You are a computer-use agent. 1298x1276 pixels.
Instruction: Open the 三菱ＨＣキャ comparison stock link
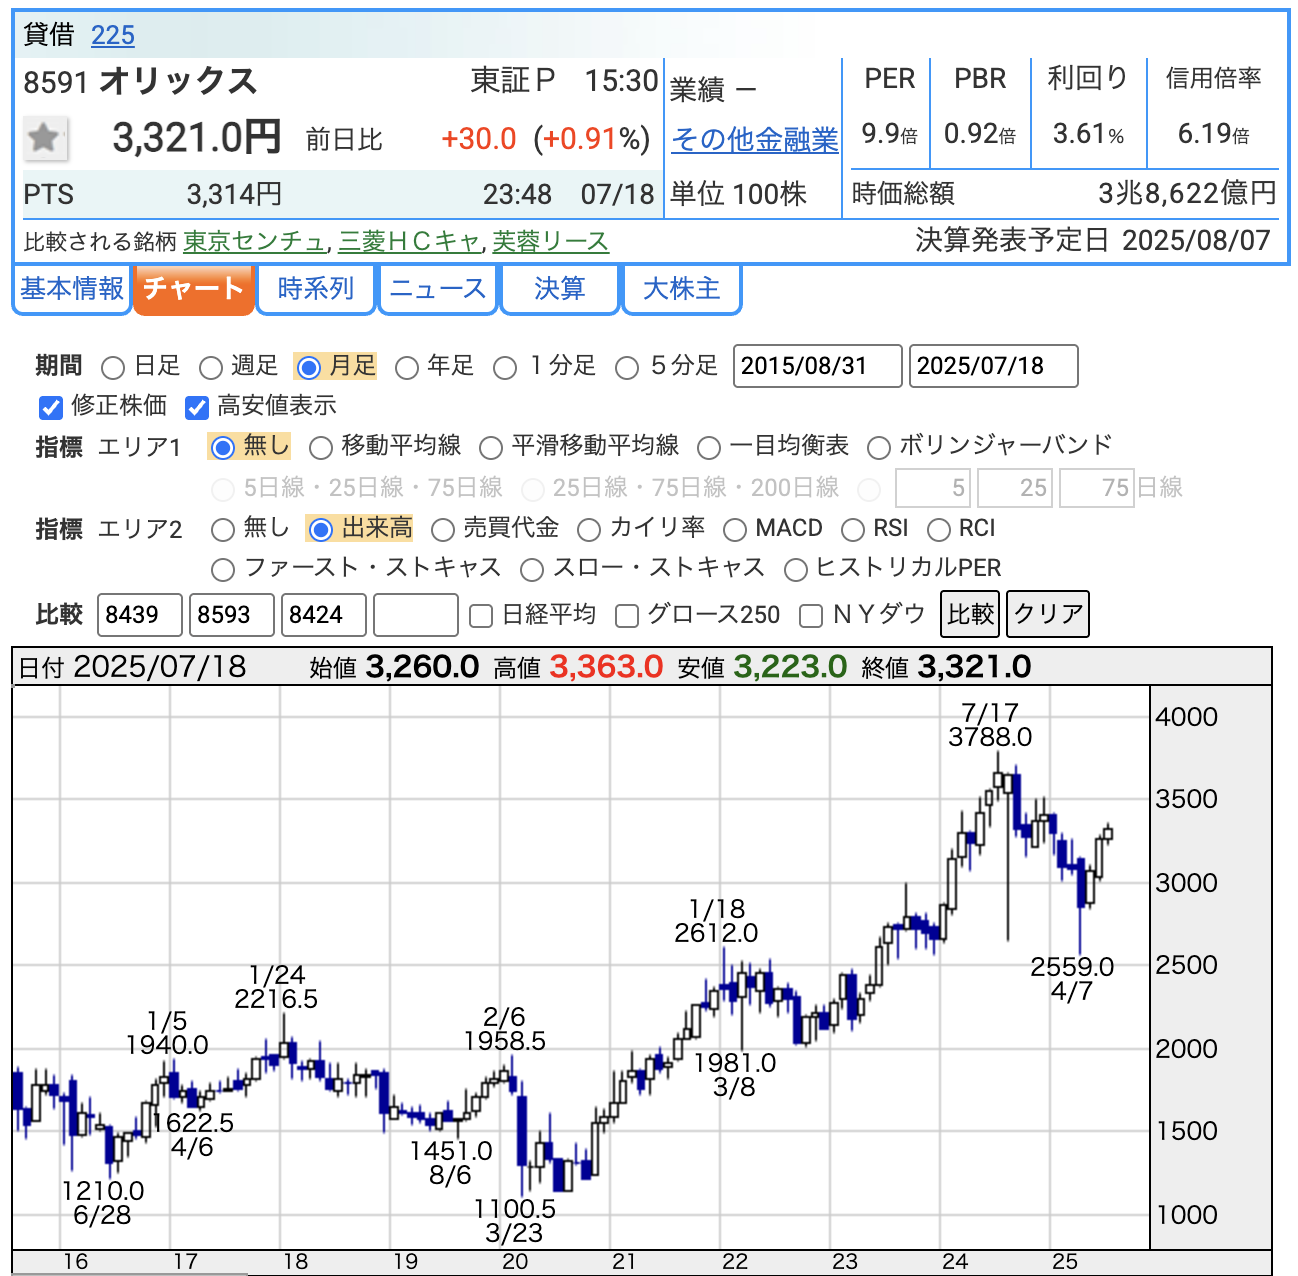click(410, 241)
